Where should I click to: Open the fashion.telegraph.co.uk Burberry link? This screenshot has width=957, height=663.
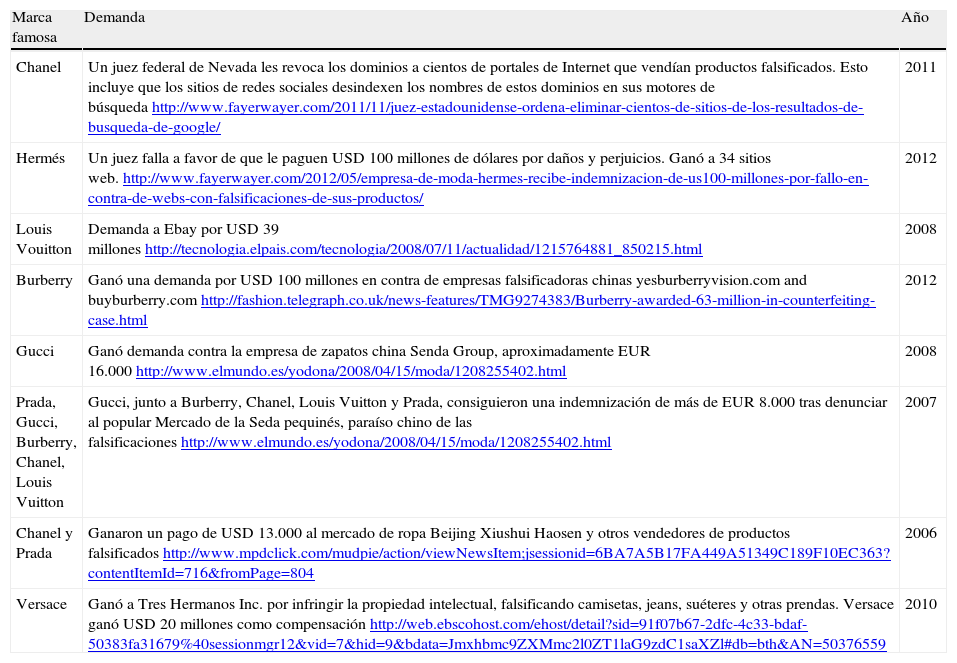[x=537, y=300]
